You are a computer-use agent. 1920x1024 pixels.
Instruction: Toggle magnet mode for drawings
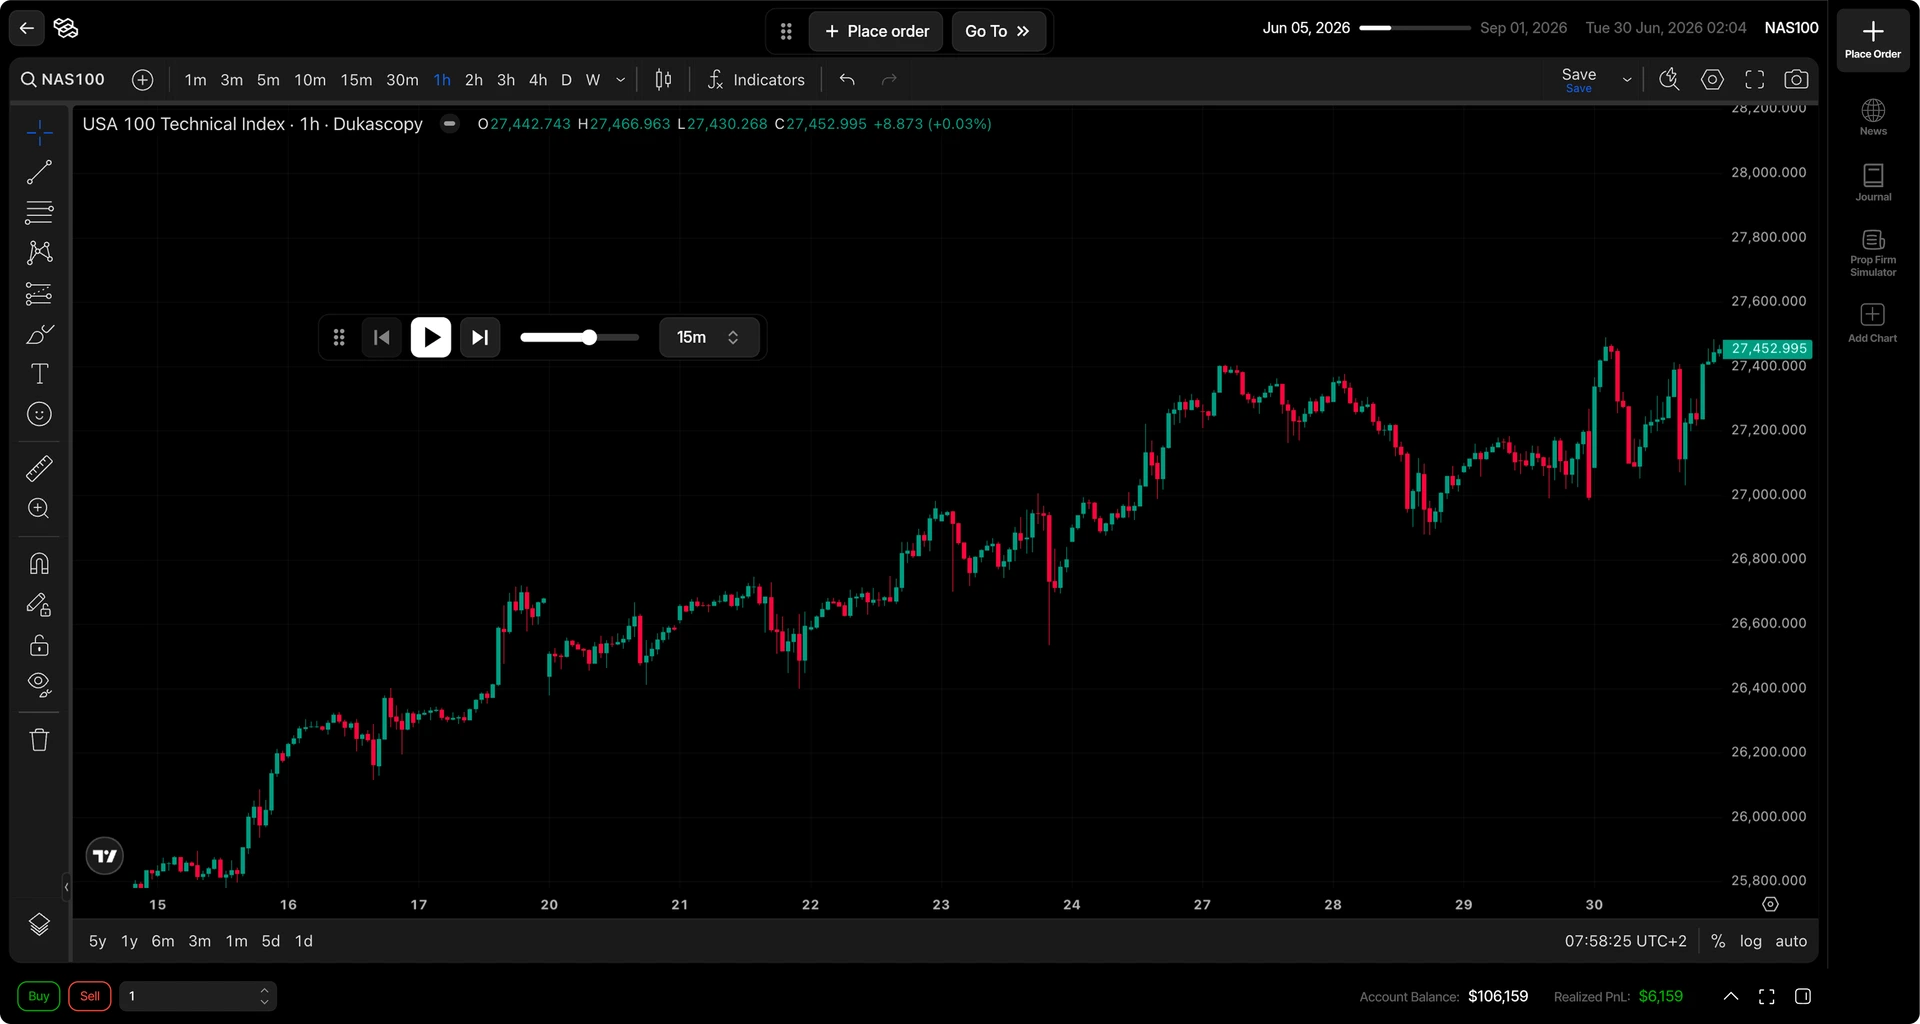39,564
